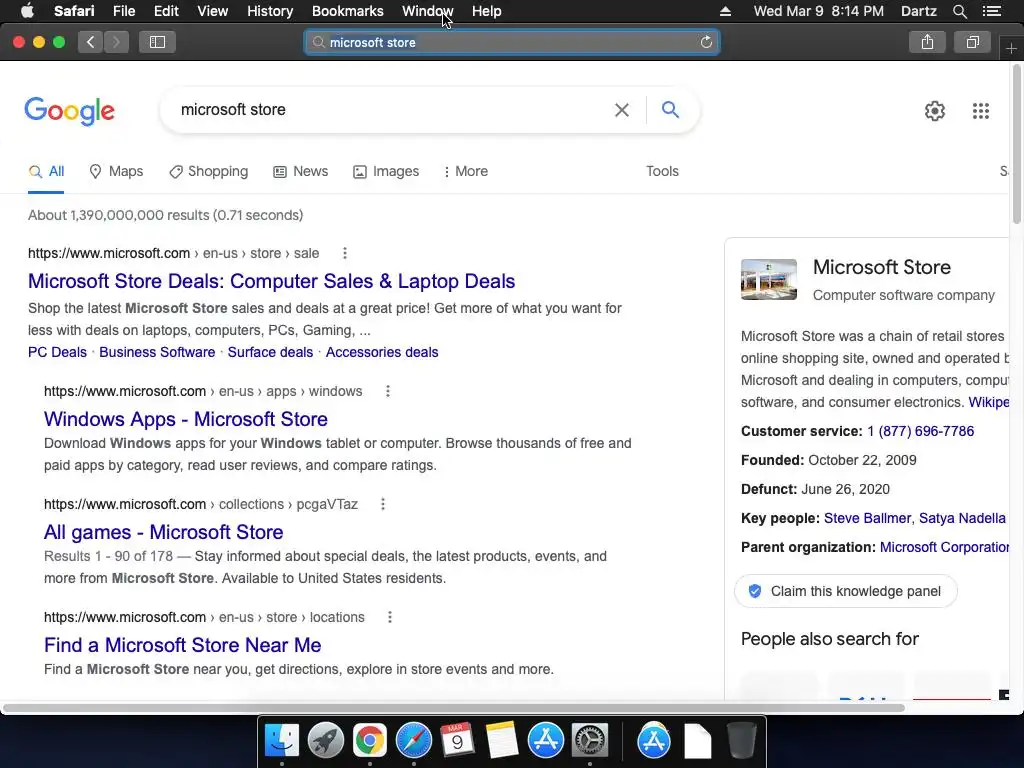Screen dimensions: 1024x768
Task: Open the Bookmarks menu
Action: [x=347, y=11]
